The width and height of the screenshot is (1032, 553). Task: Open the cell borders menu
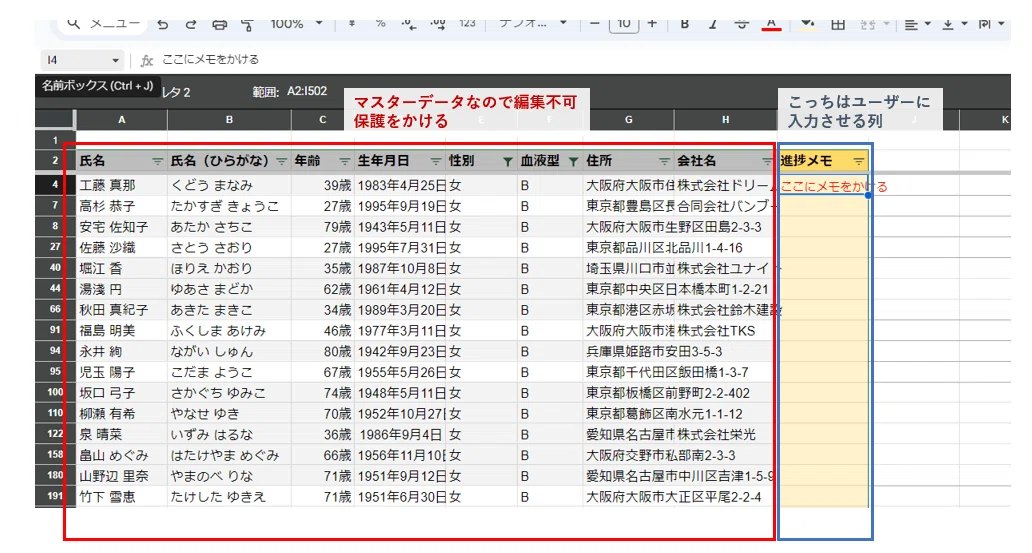[x=838, y=24]
